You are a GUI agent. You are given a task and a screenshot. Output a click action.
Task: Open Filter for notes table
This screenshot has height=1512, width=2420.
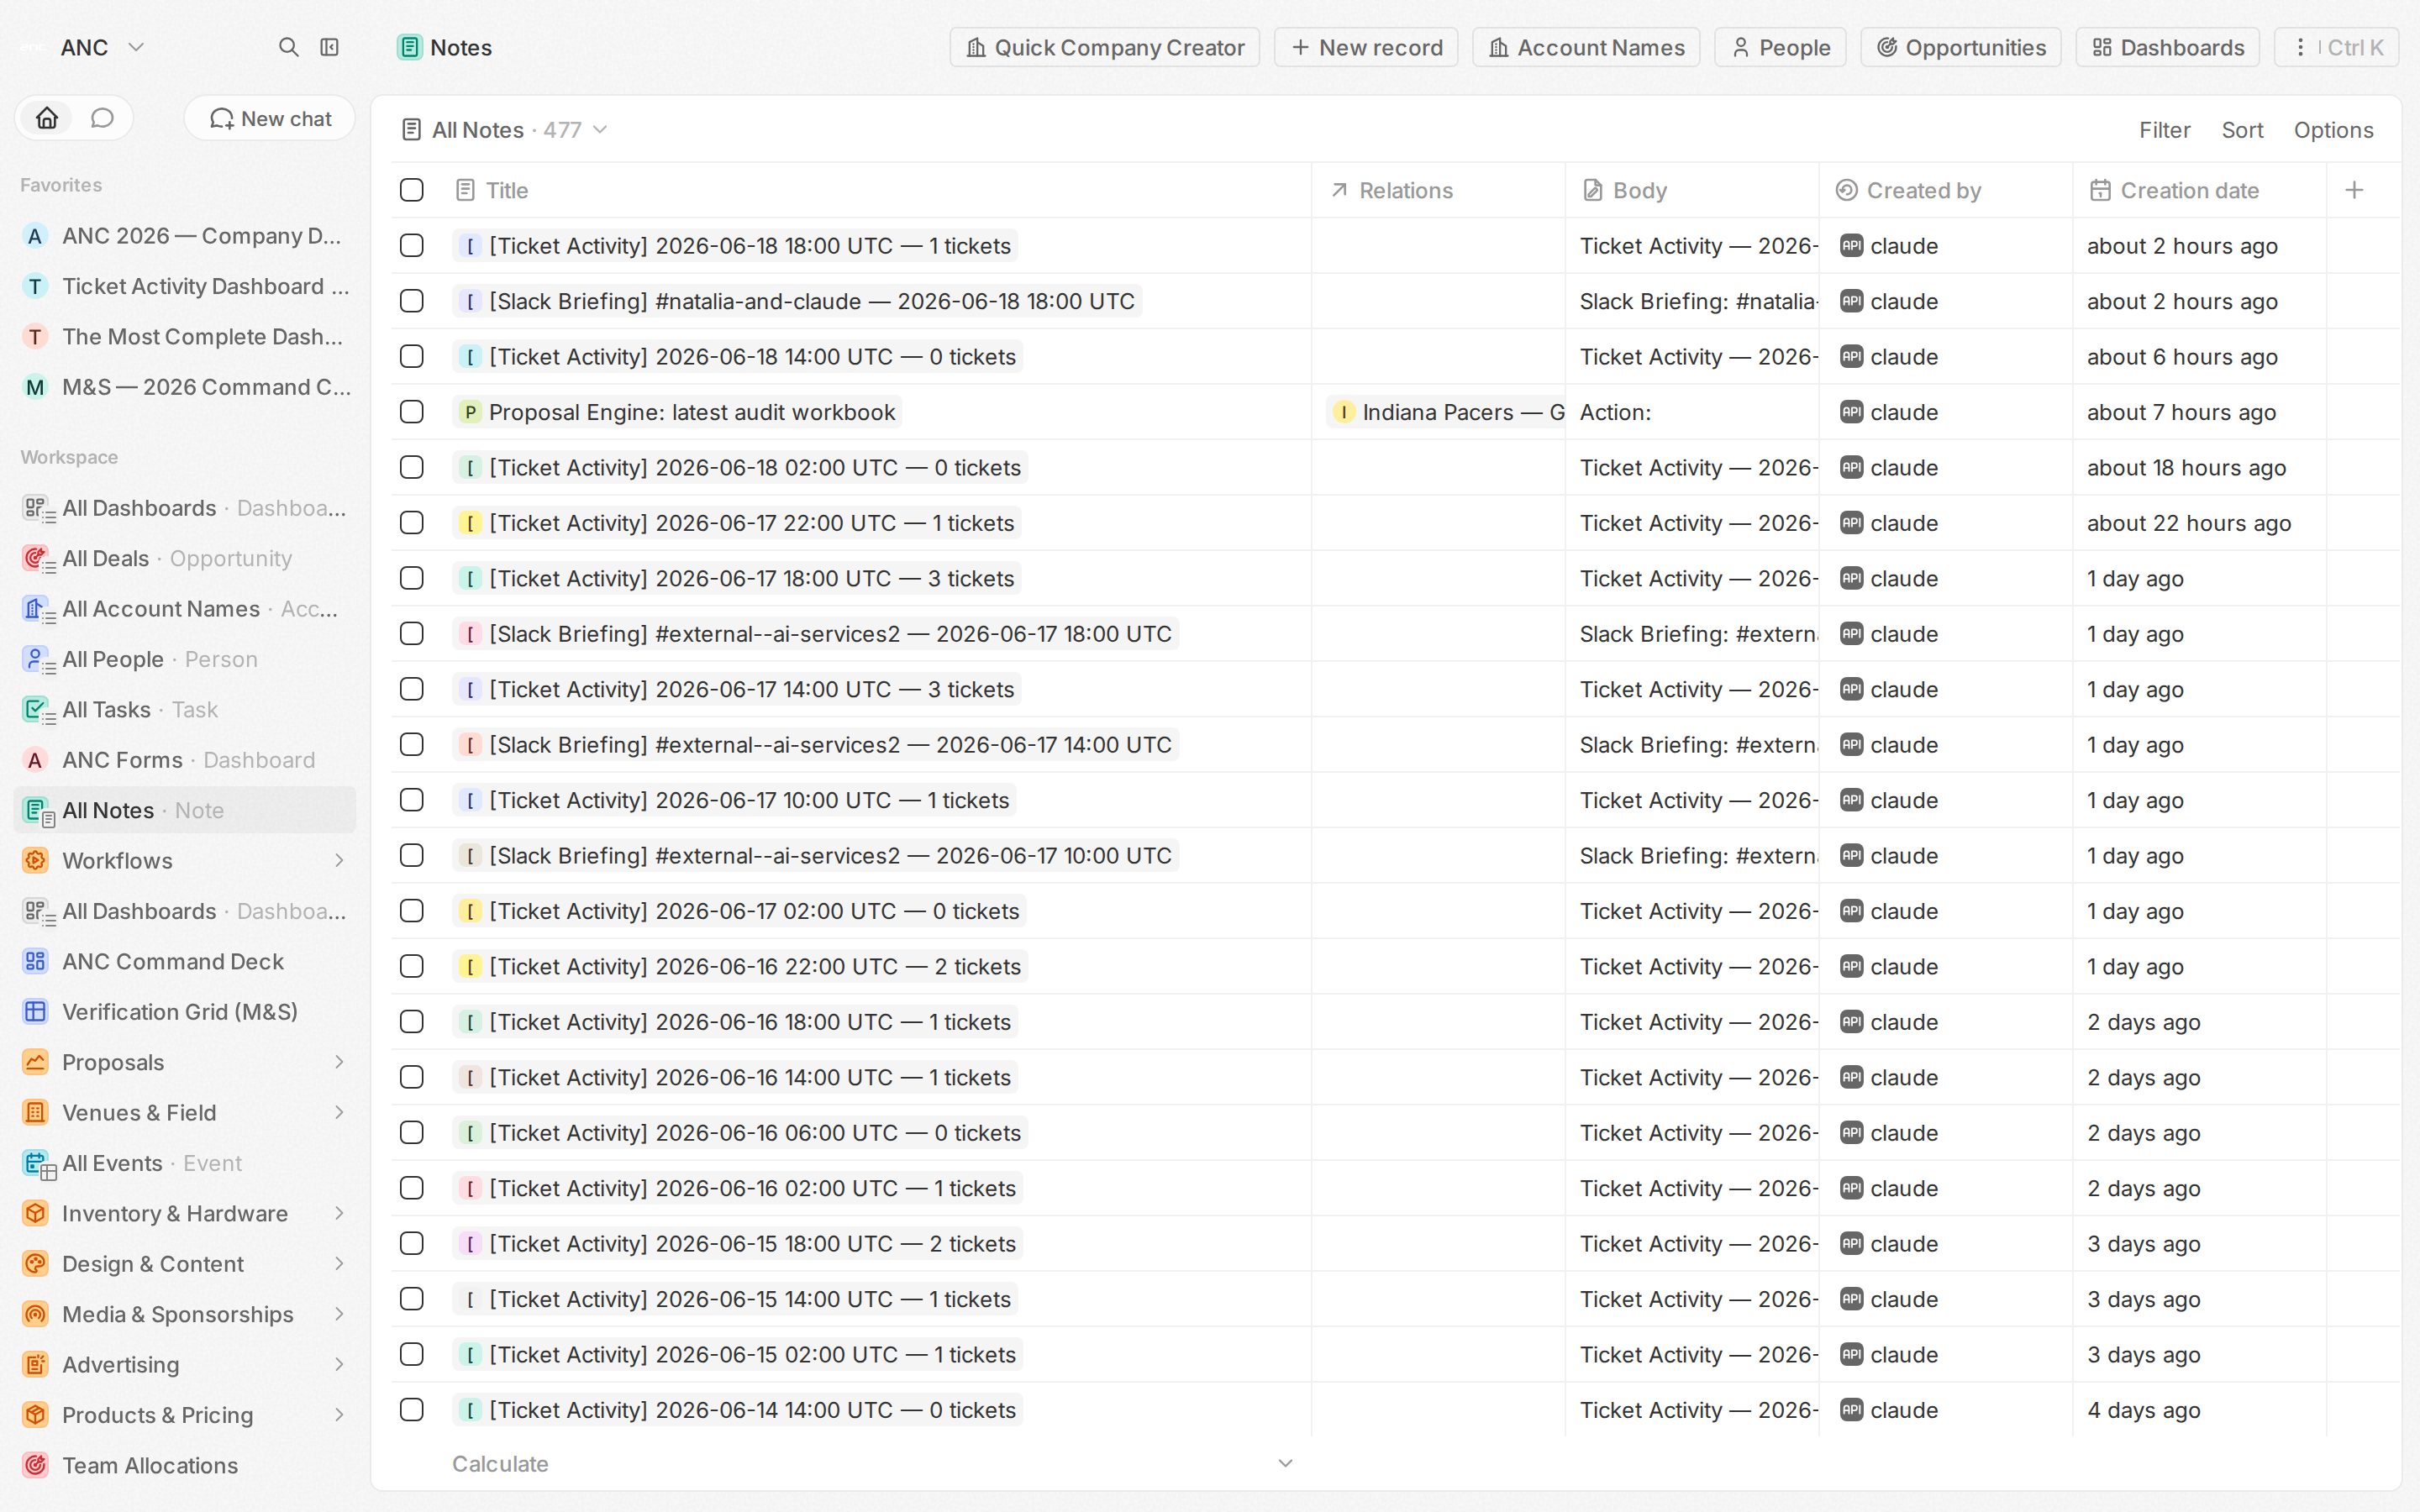[x=2164, y=130]
